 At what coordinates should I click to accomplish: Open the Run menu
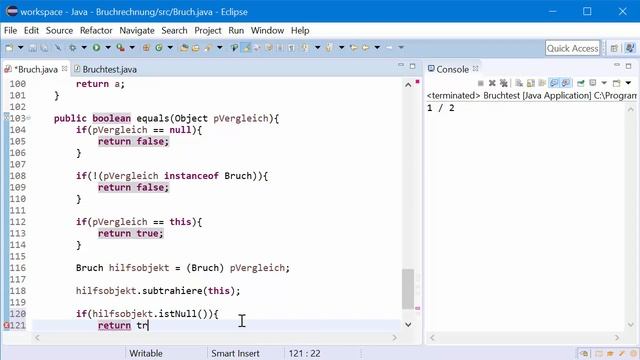pos(236,31)
